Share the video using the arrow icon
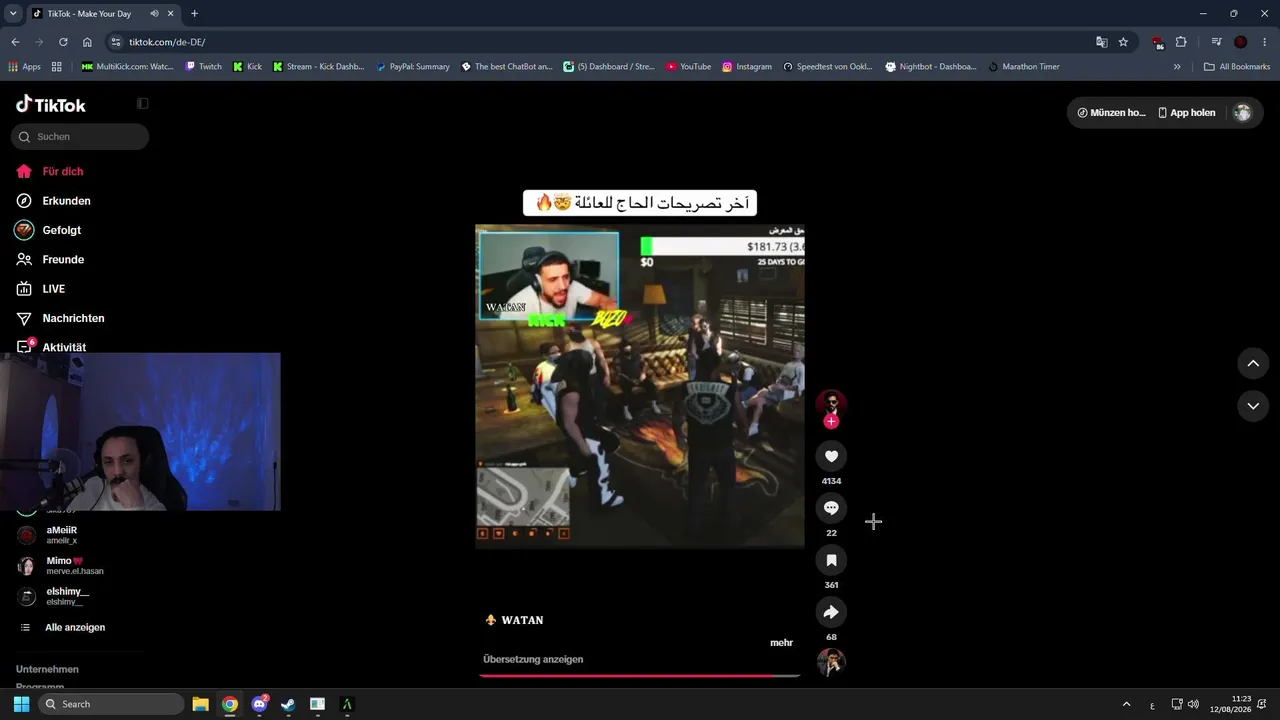 click(x=831, y=612)
